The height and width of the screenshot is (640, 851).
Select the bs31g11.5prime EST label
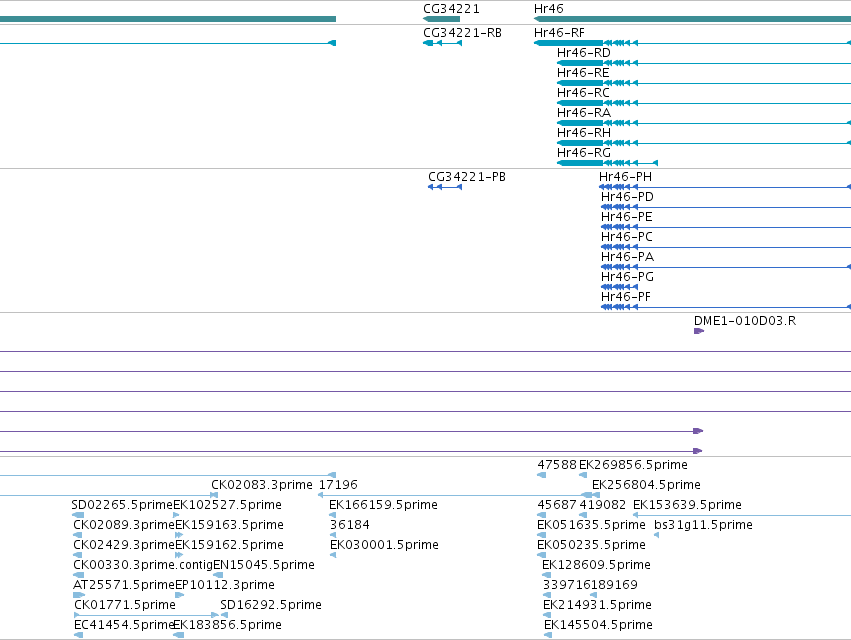tap(703, 524)
